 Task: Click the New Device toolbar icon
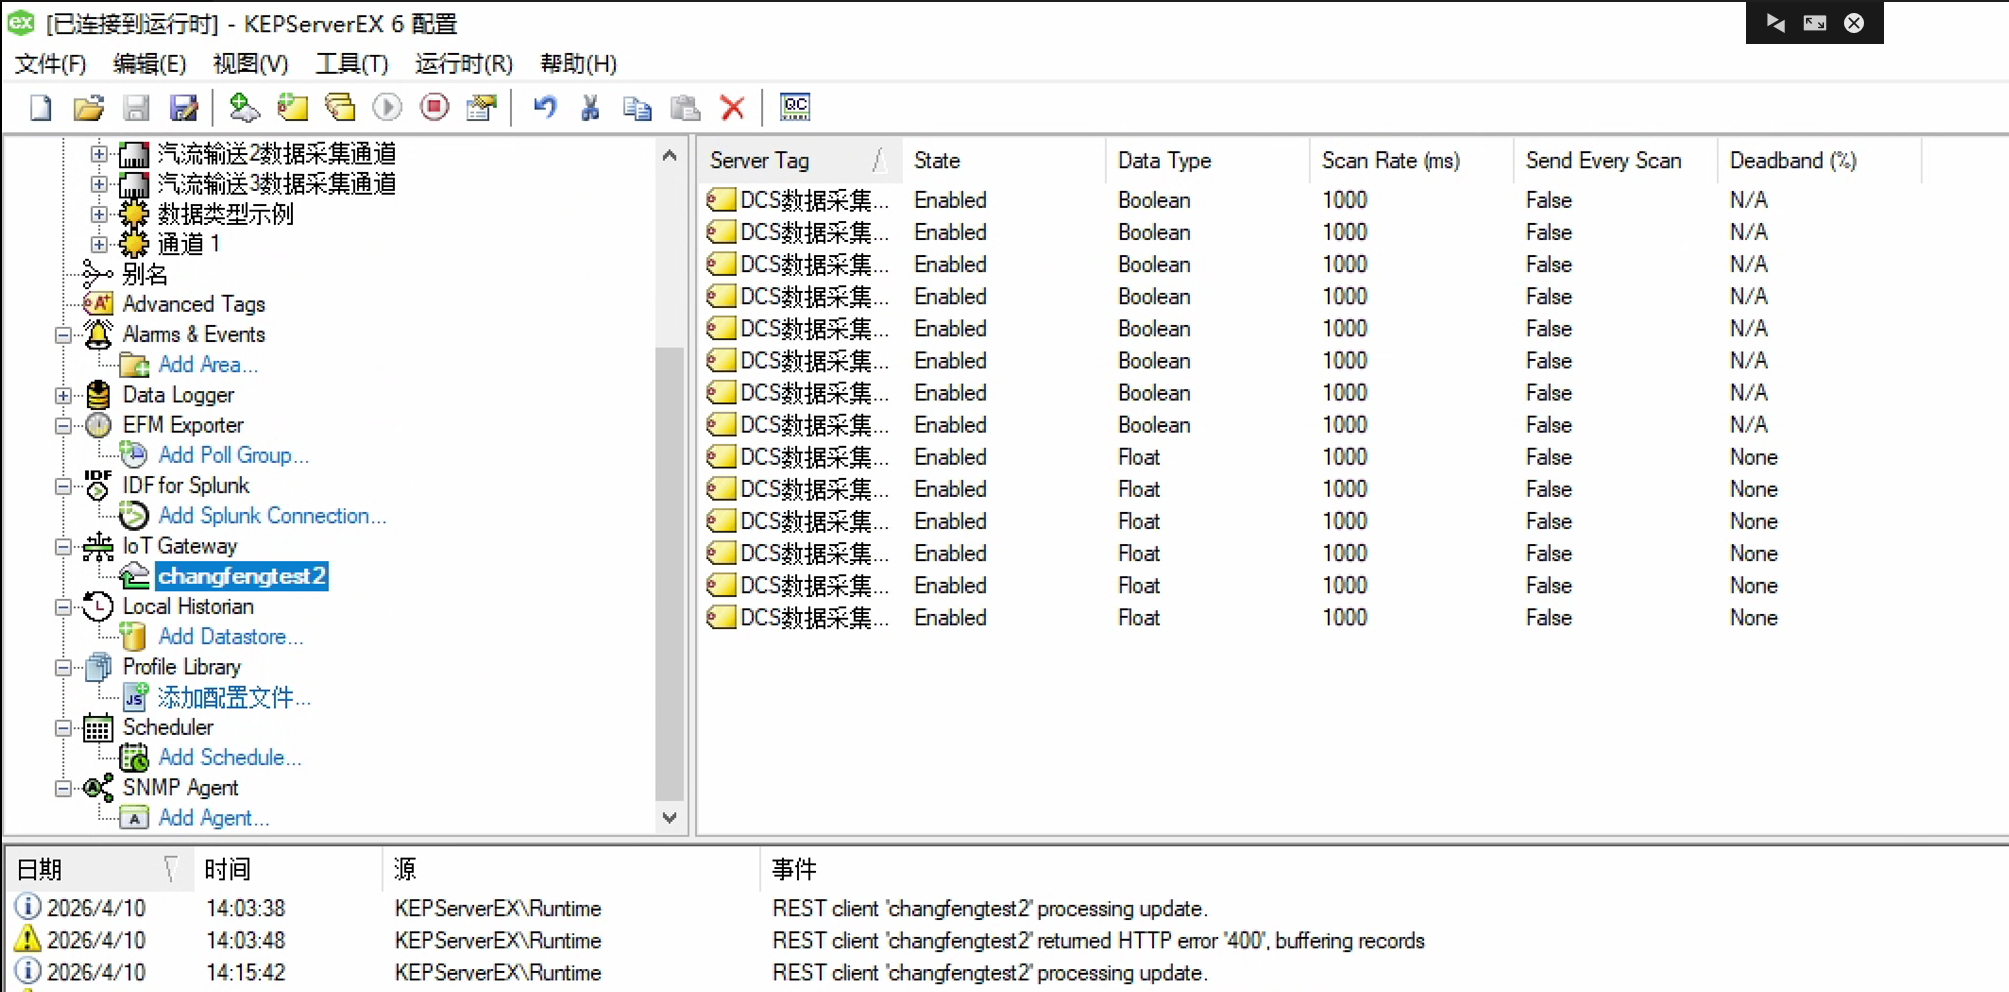point(292,107)
